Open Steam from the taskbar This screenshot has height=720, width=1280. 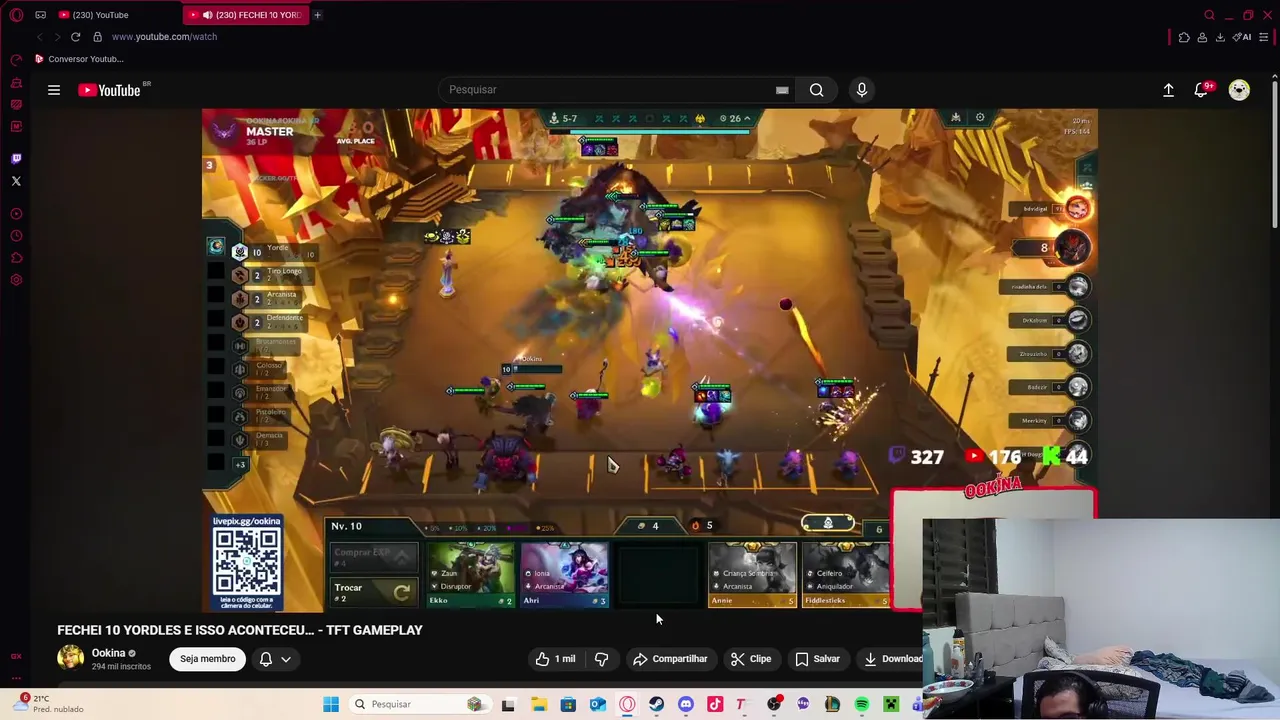click(656, 704)
